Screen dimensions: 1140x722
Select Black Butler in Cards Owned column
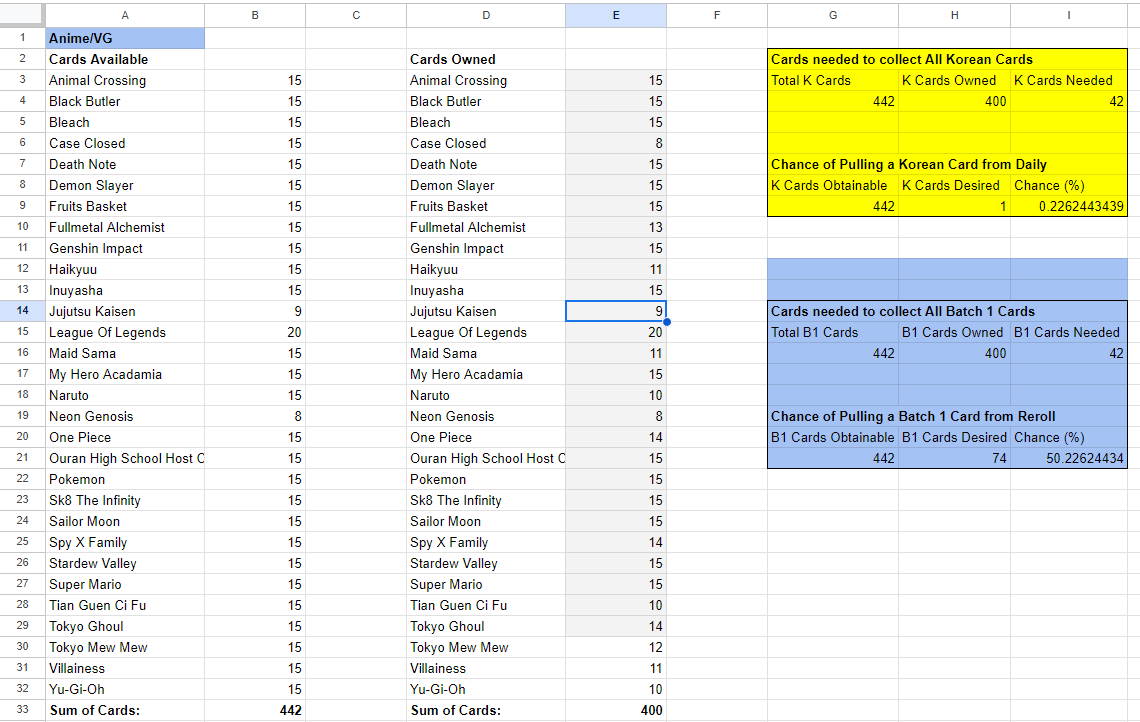tap(486, 102)
